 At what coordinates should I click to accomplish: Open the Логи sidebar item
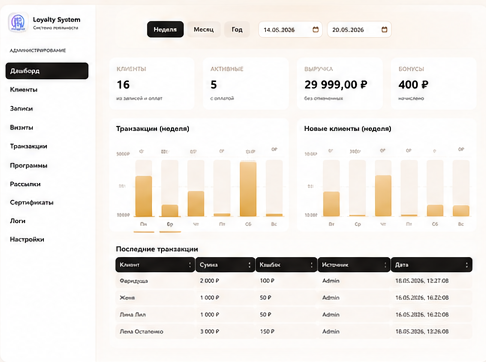[18, 221]
